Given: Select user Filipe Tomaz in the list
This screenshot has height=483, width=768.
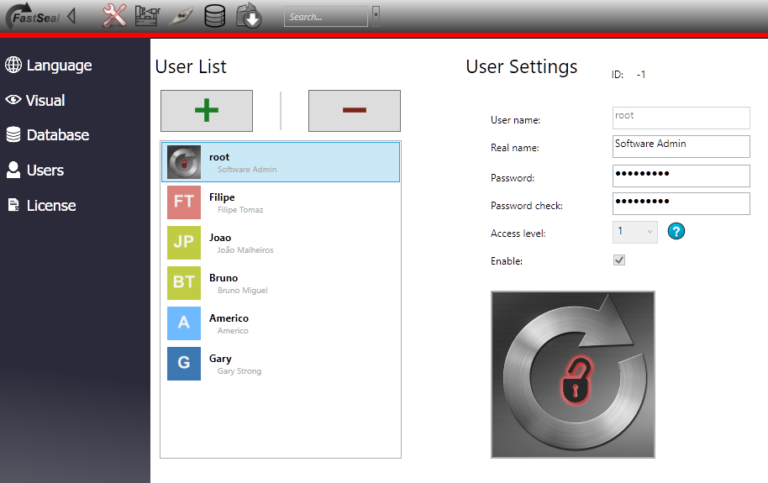Looking at the screenshot, I should point(281,202).
